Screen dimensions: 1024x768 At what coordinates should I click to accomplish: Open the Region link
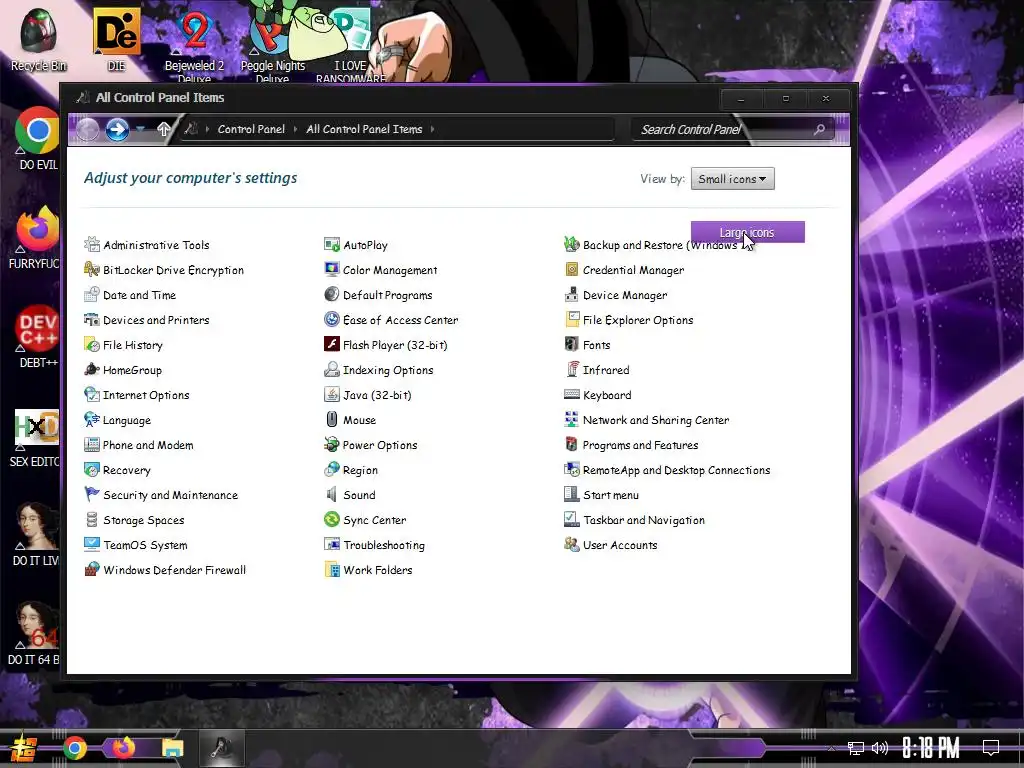(x=360, y=470)
